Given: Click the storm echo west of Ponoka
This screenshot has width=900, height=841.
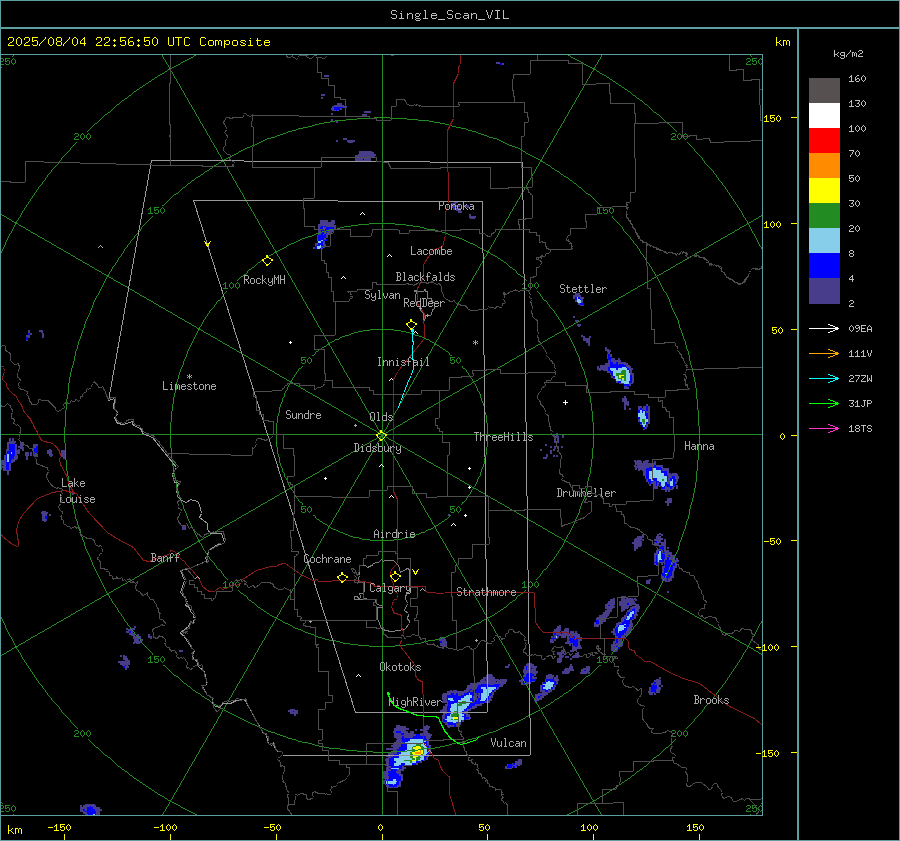Looking at the screenshot, I should (324, 234).
